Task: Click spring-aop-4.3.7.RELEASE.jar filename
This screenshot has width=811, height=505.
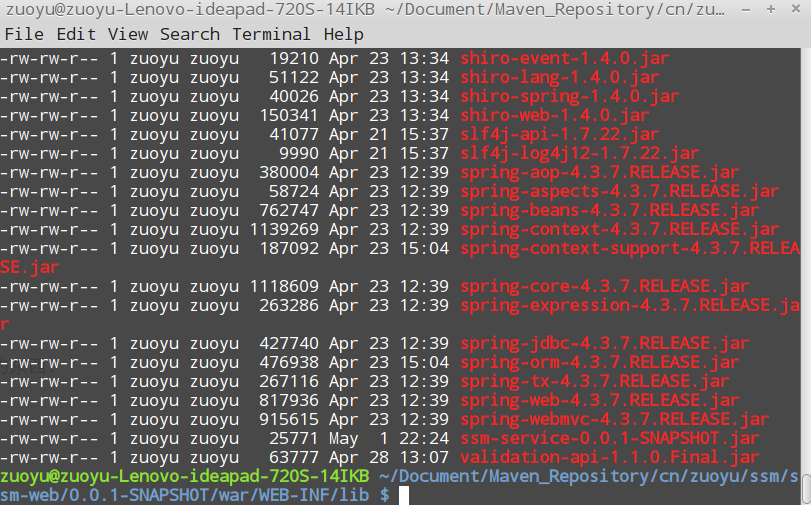Action: (599, 172)
